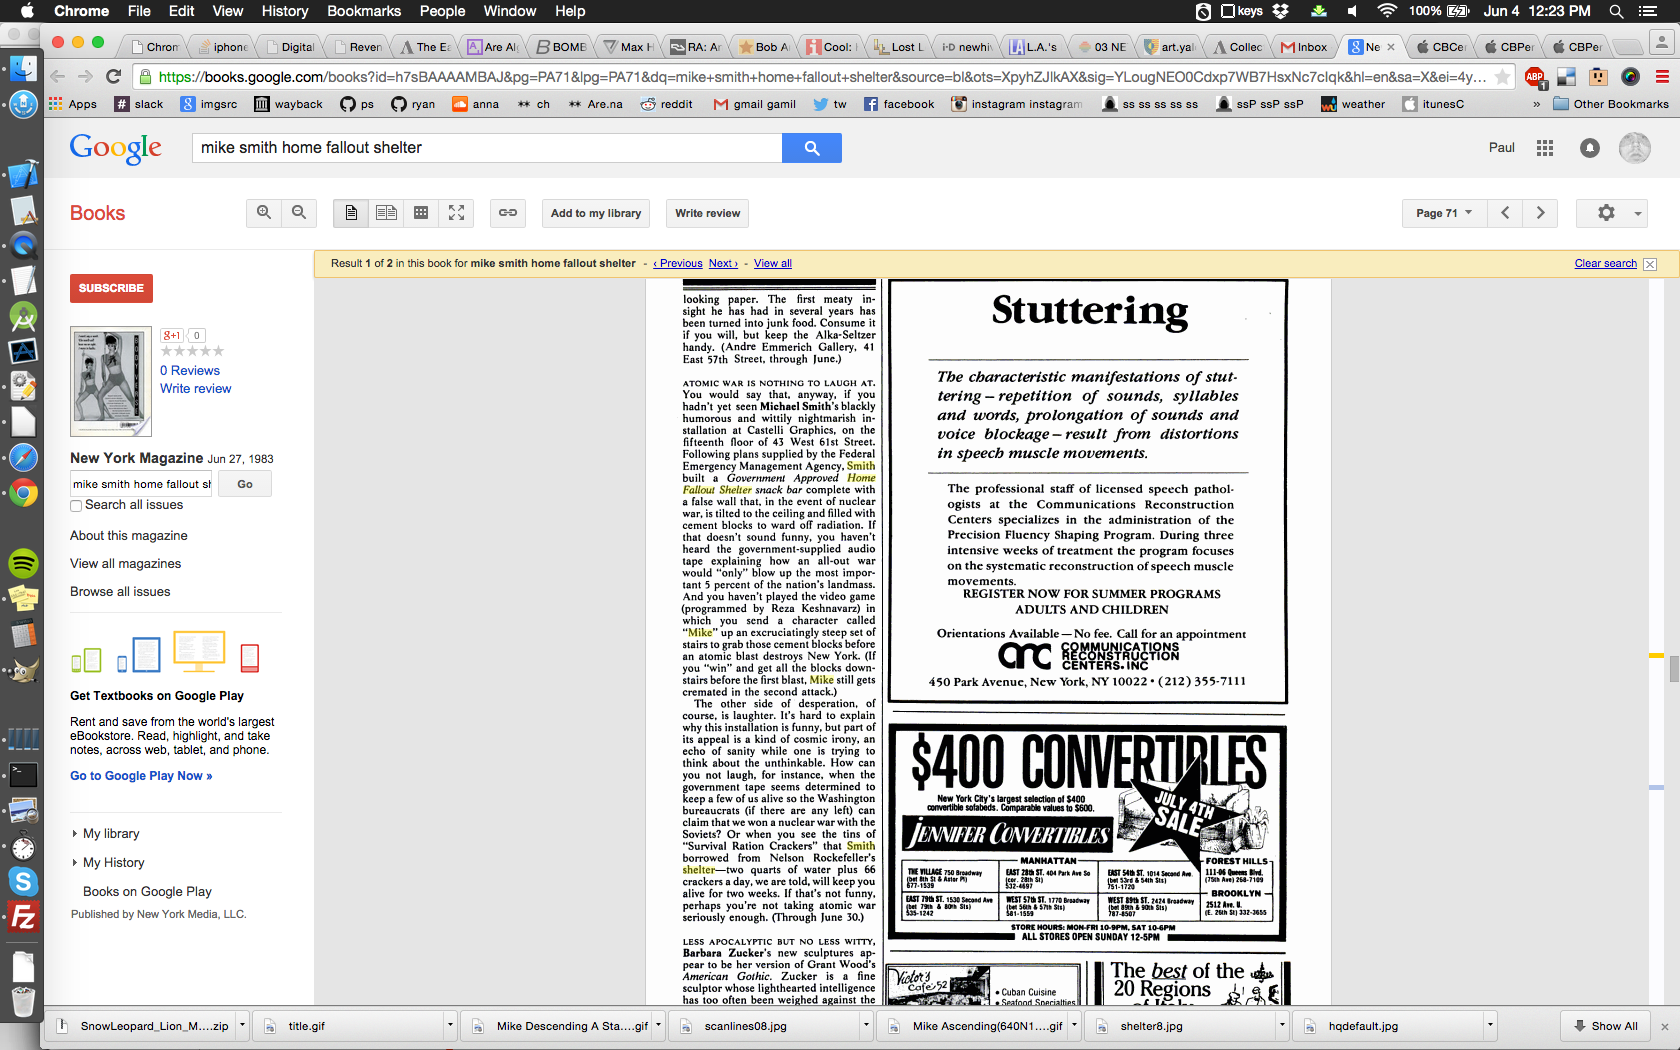Click Add to my library button
The width and height of the screenshot is (1680, 1050).
[x=596, y=213]
